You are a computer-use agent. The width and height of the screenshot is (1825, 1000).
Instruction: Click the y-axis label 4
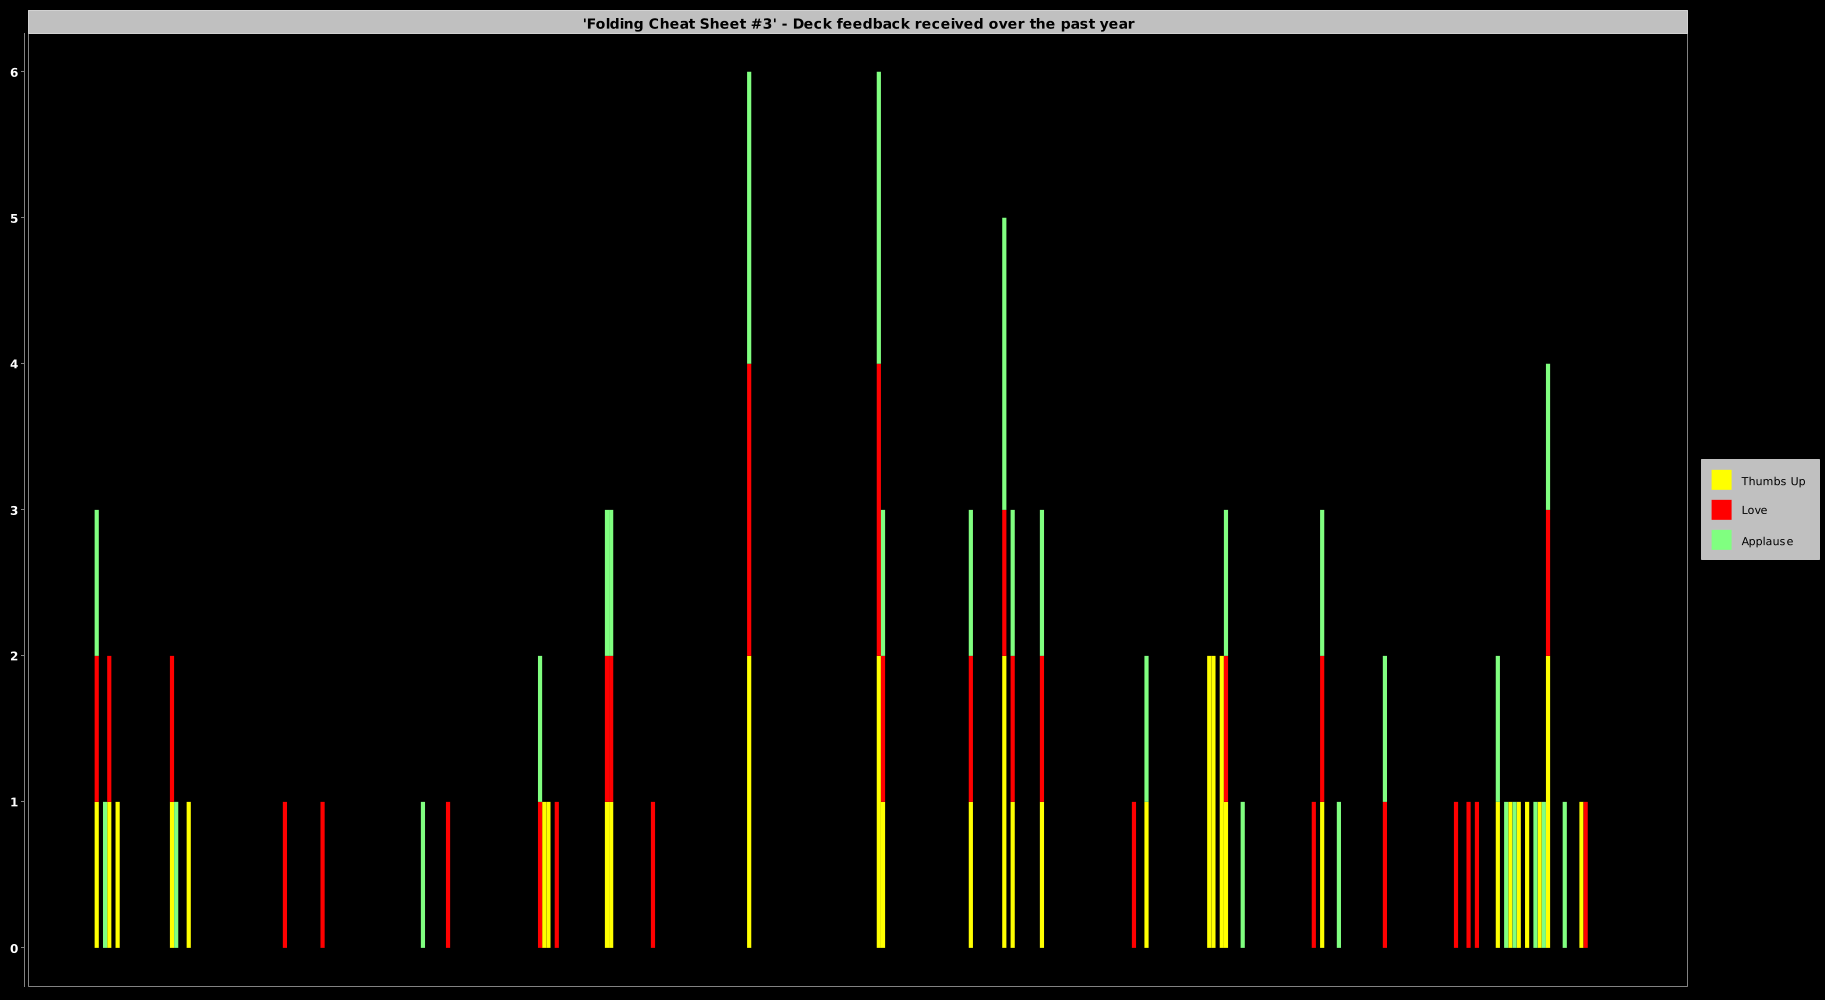(x=15, y=364)
